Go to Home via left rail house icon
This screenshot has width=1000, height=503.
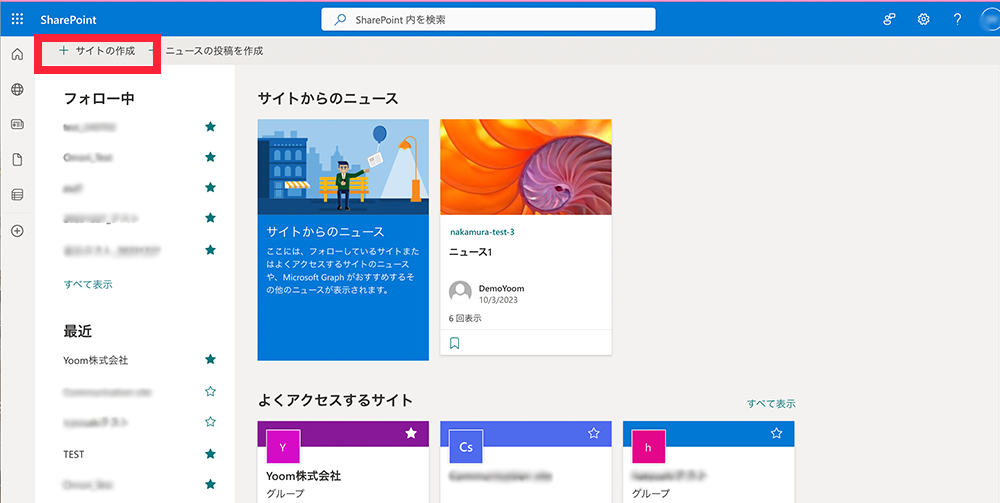[x=17, y=54]
